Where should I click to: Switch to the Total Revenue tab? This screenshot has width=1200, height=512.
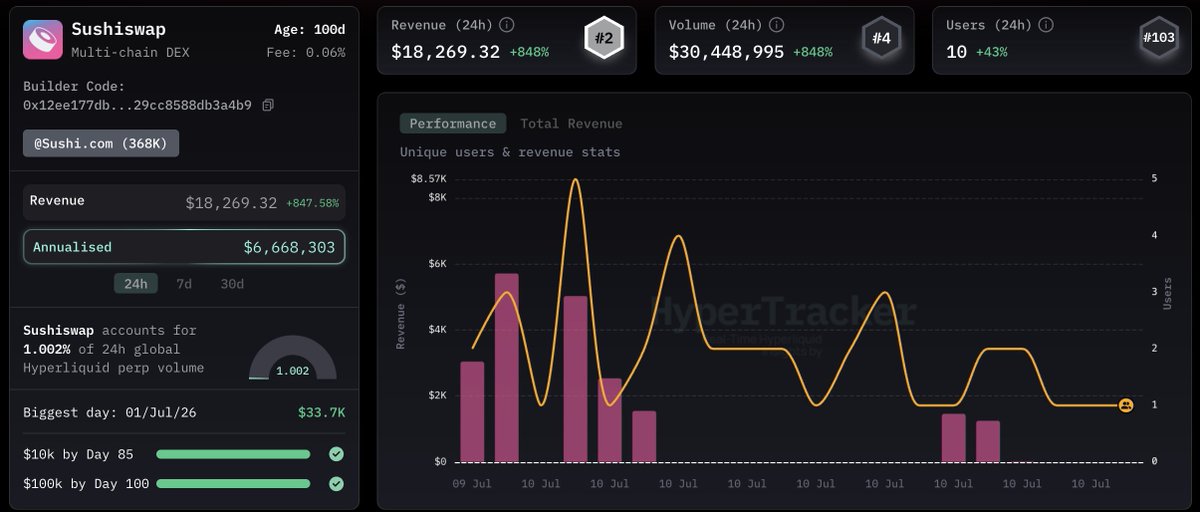coord(571,124)
